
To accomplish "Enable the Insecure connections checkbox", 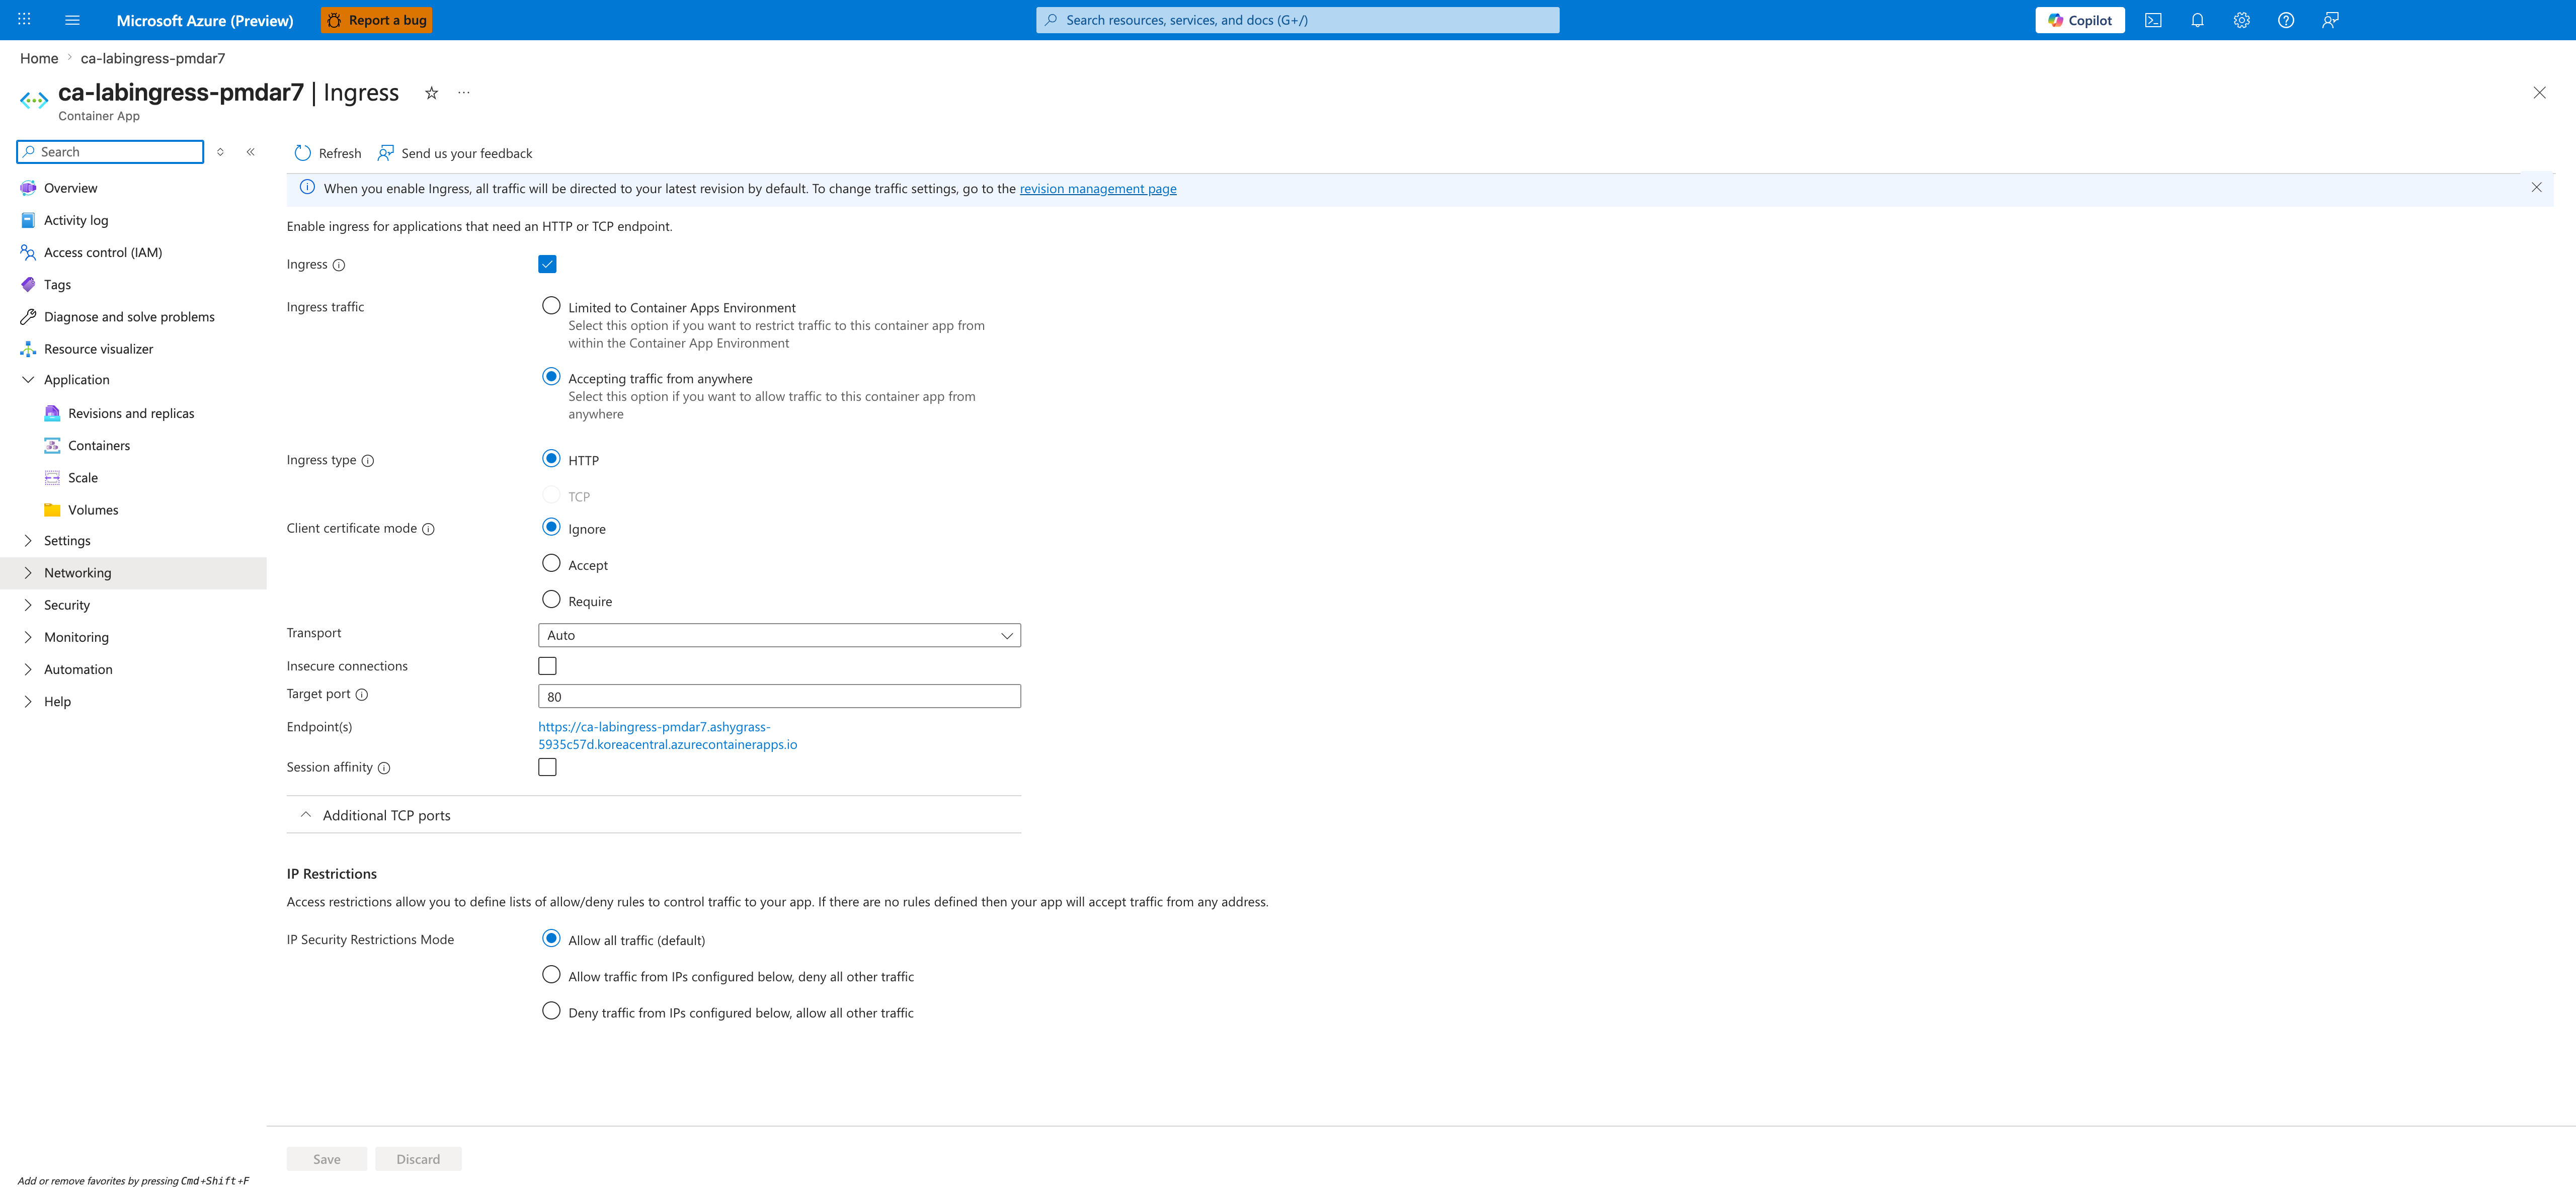I will 547,666.
